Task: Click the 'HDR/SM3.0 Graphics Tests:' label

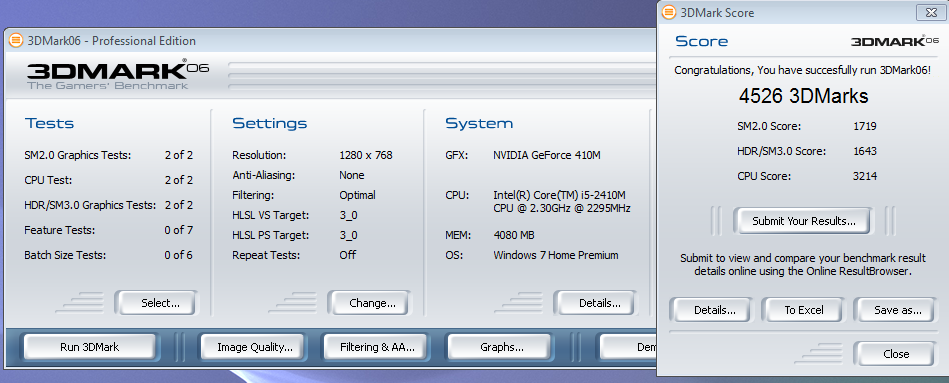Action: point(90,205)
